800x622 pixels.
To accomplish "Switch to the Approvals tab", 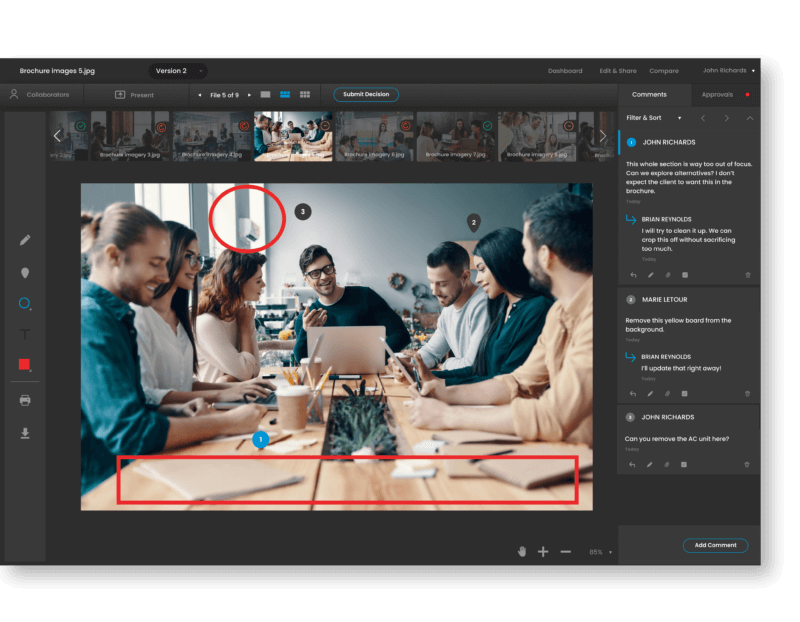I will point(716,95).
